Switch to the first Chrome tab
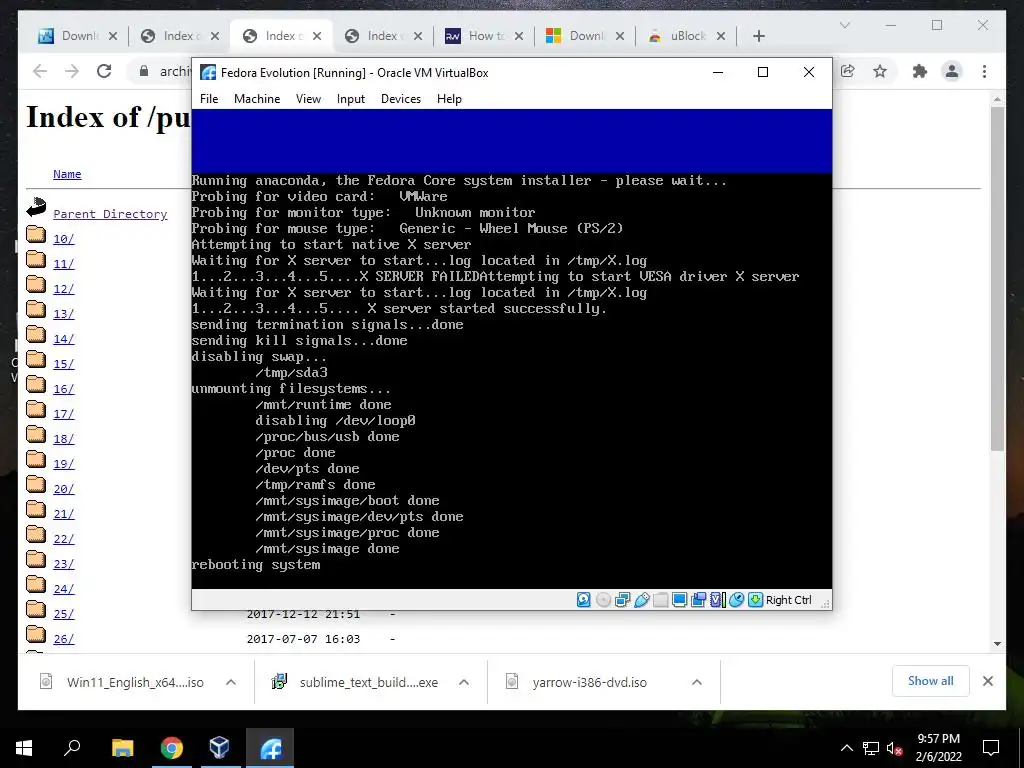Image resolution: width=1024 pixels, height=768 pixels. click(x=77, y=36)
